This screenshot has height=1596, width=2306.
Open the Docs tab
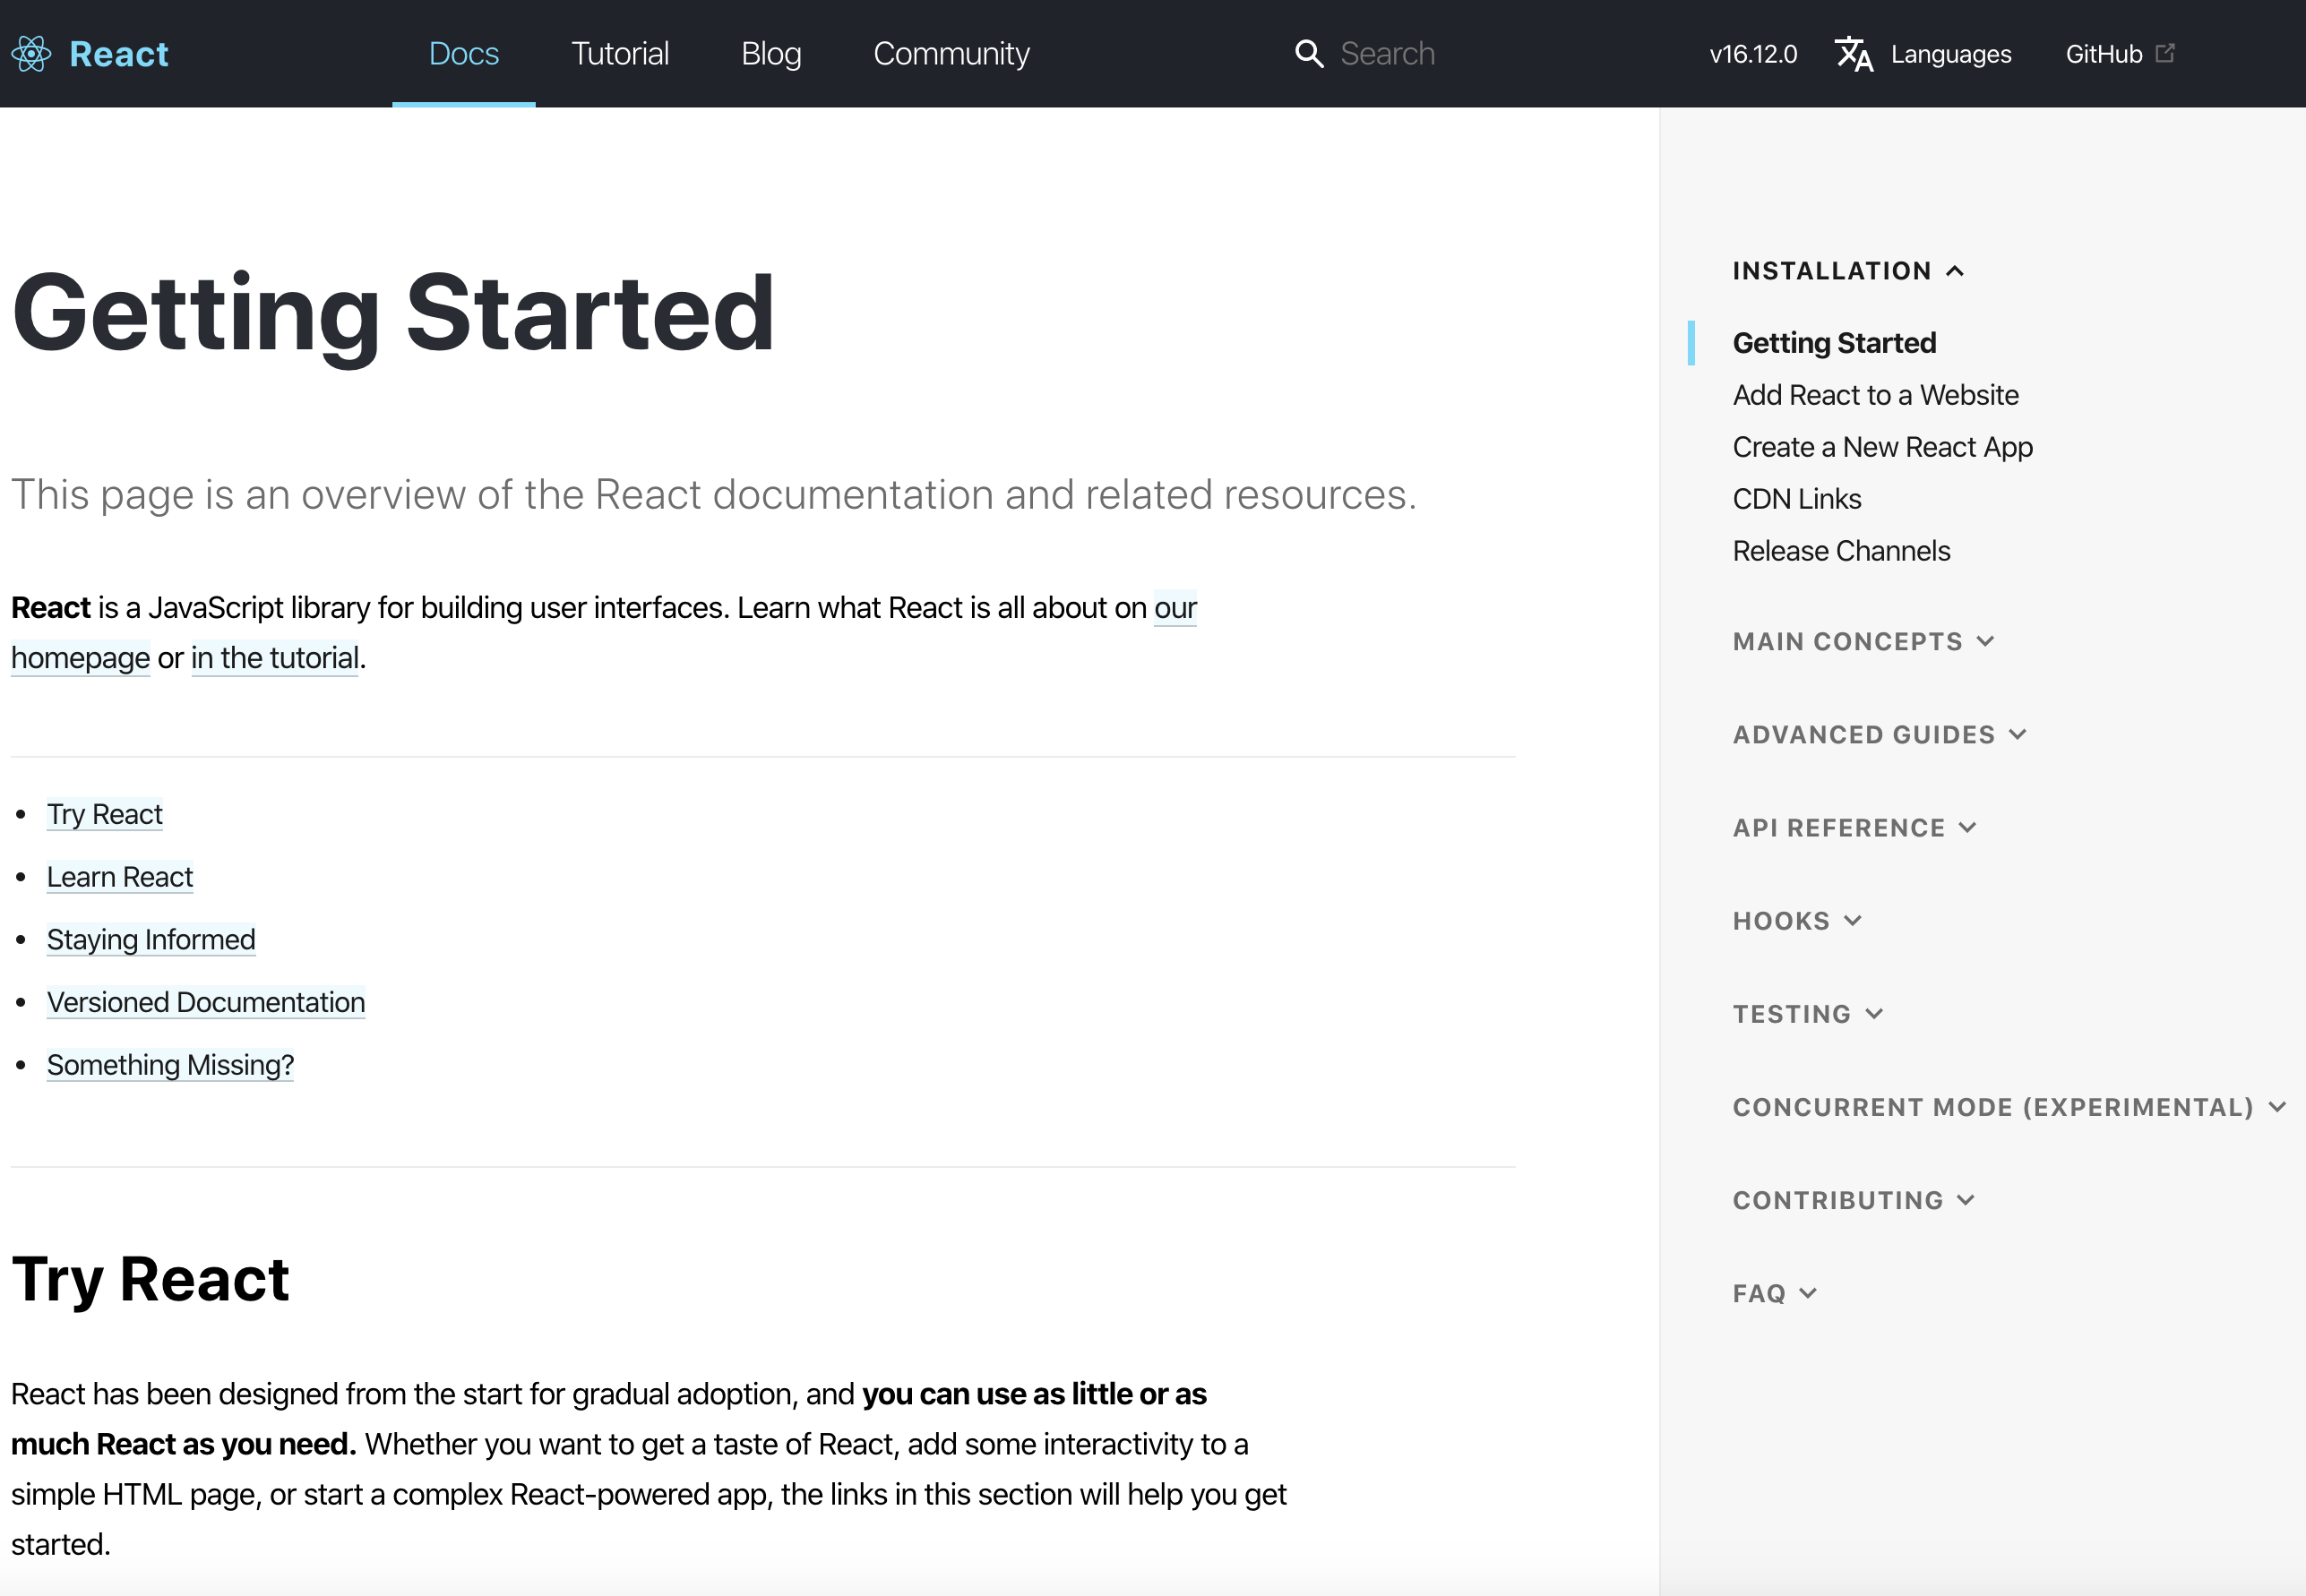pyautogui.click(x=464, y=54)
